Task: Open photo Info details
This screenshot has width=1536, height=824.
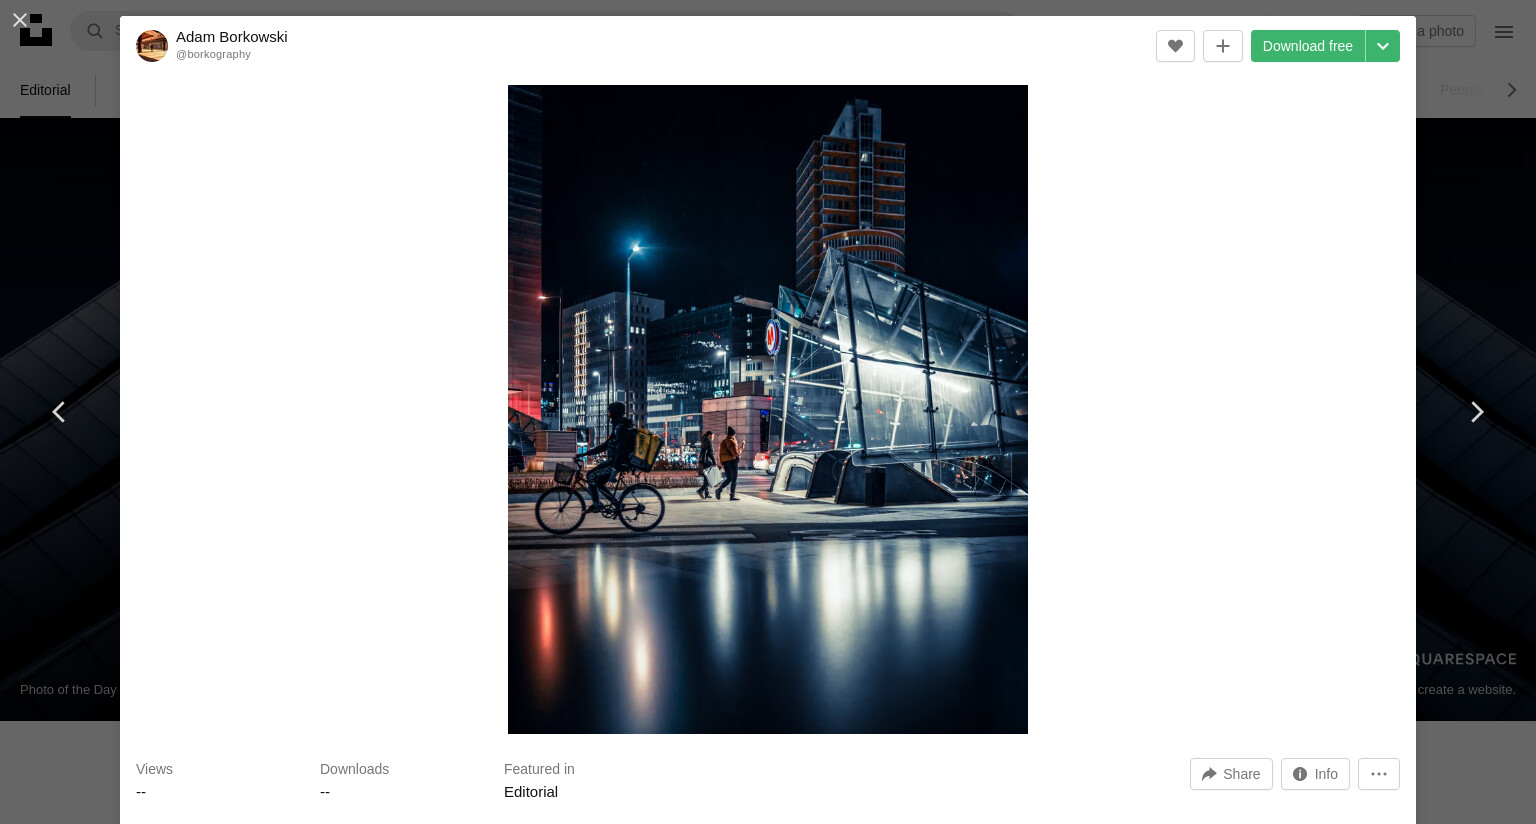Action: pos(1315,774)
